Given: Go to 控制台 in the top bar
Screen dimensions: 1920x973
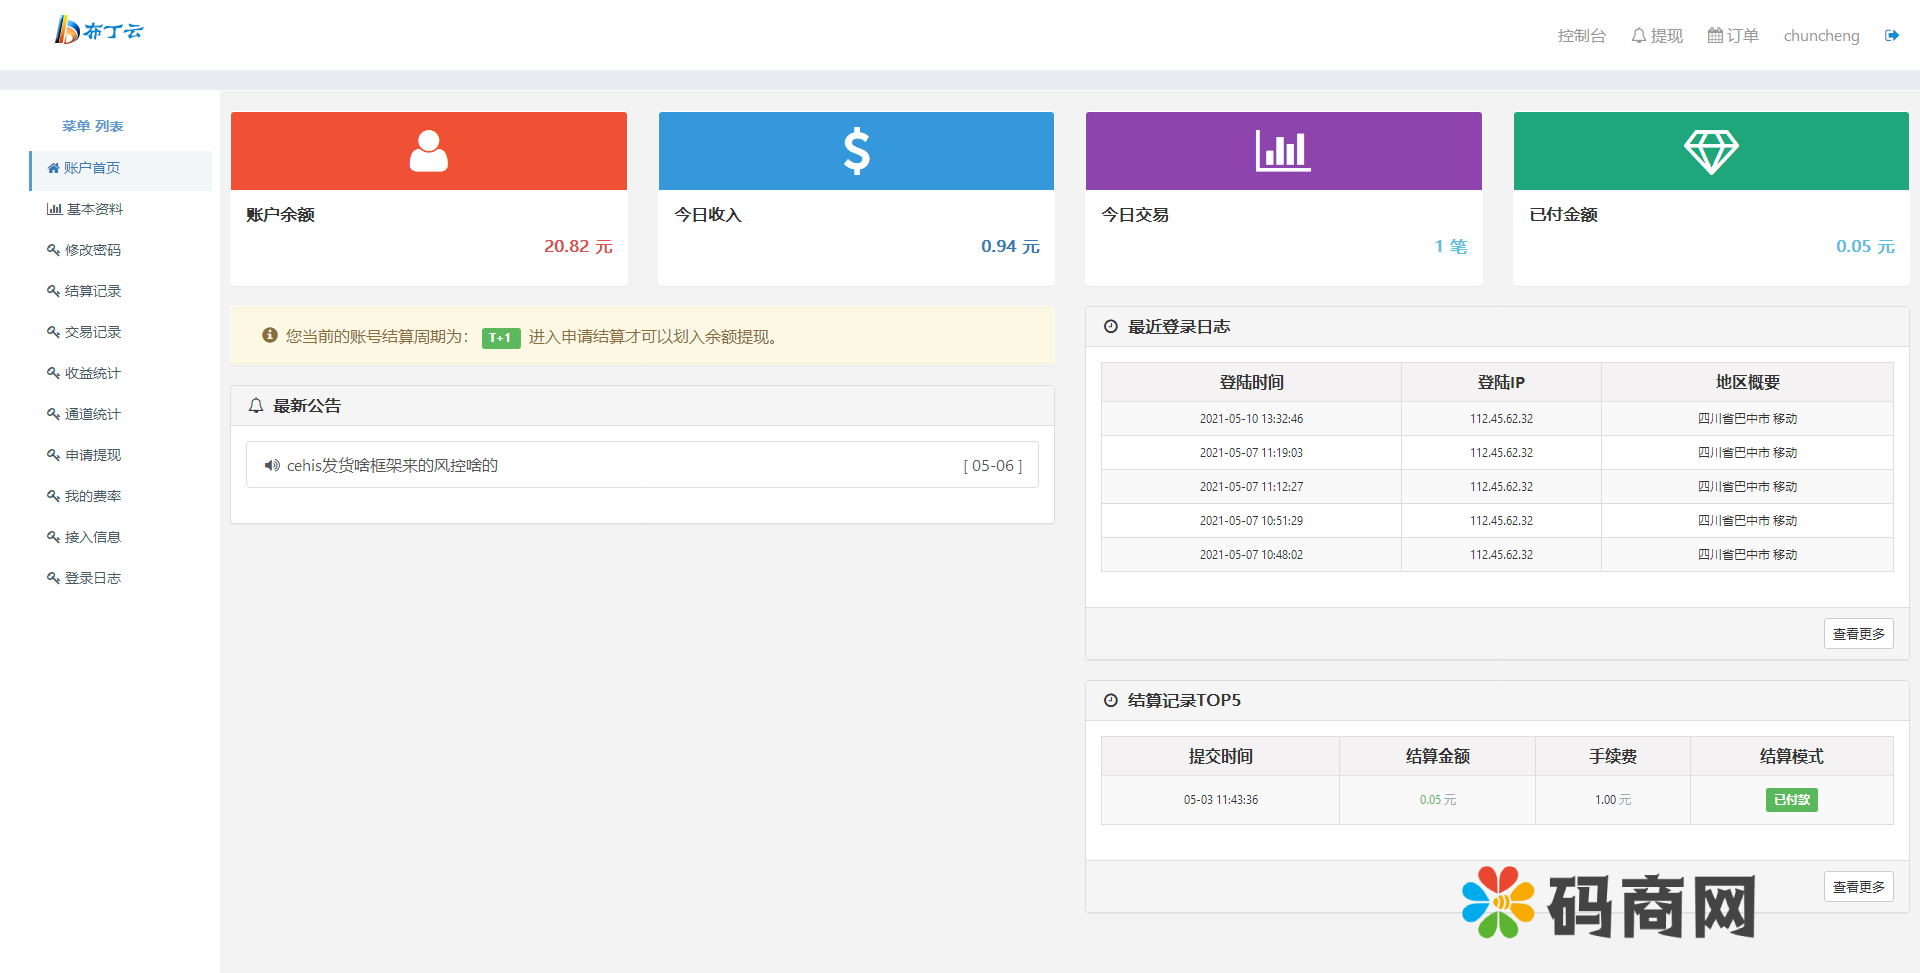Looking at the screenshot, I should 1581,36.
